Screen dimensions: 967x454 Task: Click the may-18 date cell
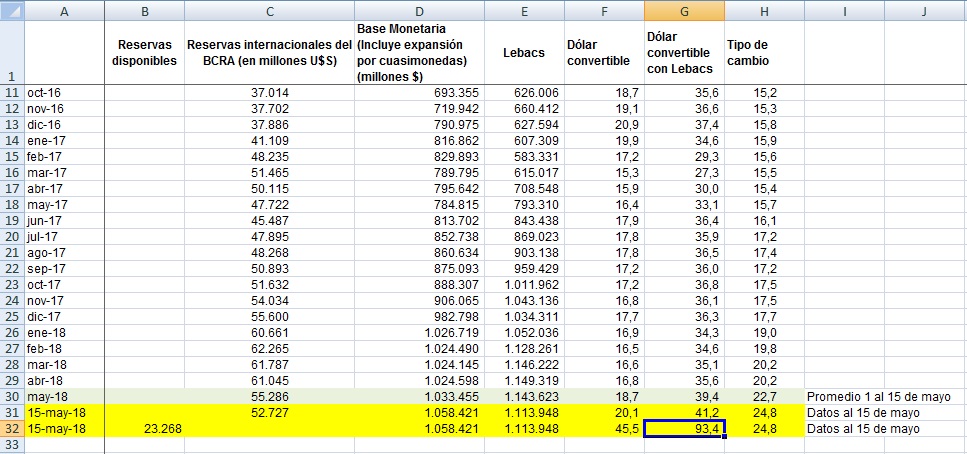64,397
